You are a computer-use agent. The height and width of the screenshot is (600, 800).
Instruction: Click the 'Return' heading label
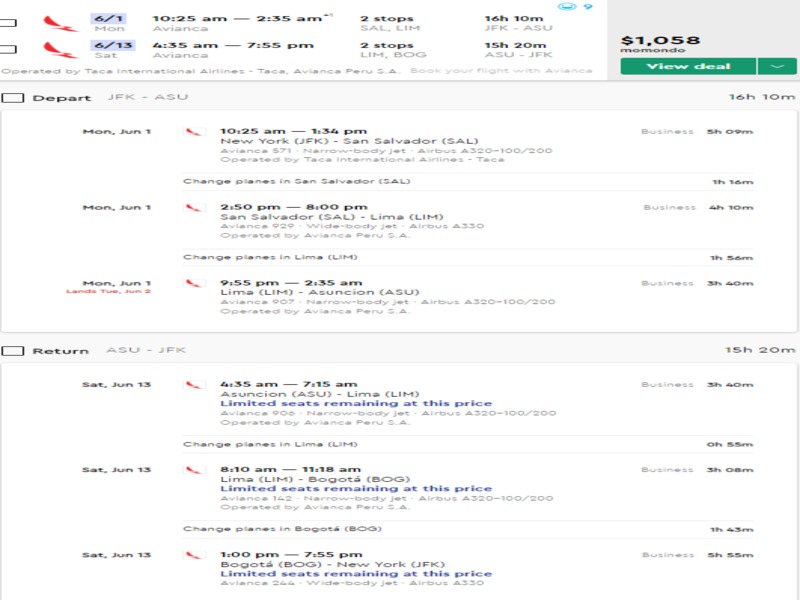[61, 351]
